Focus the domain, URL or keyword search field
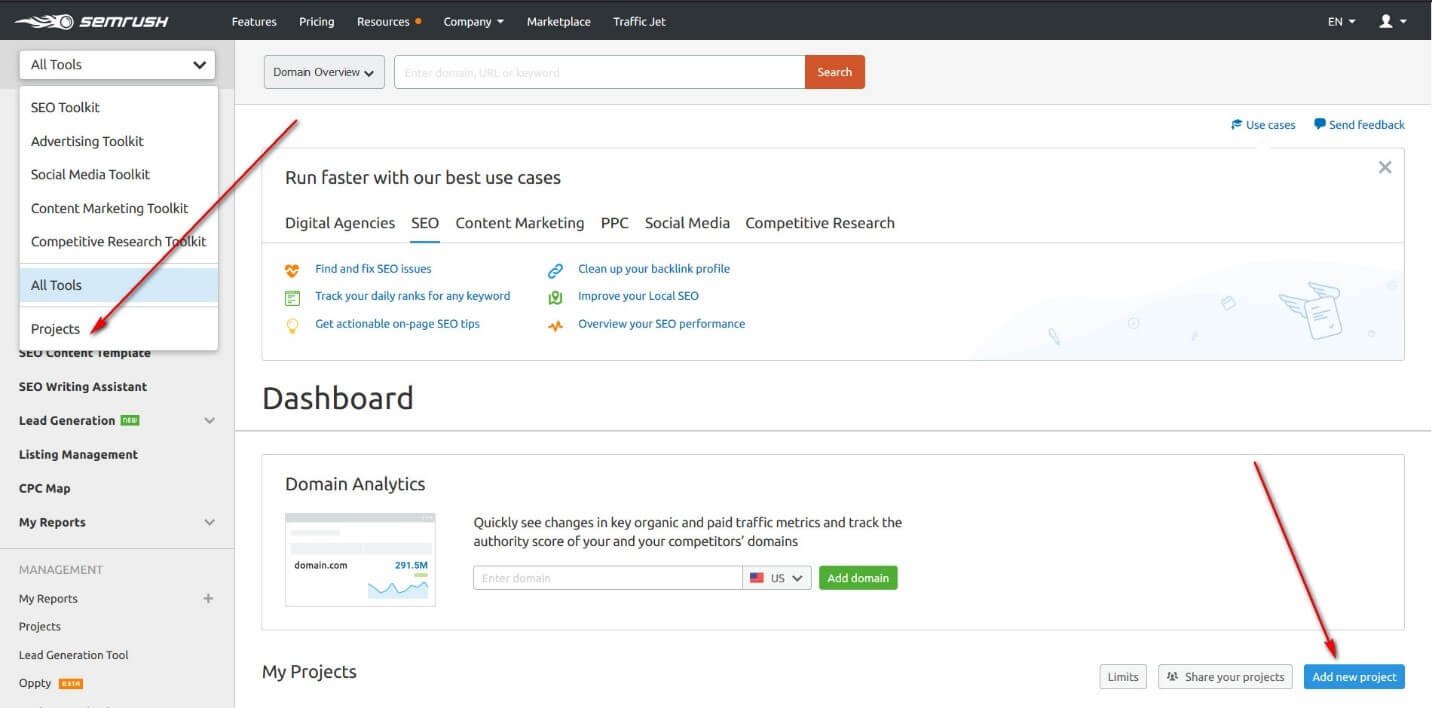This screenshot has height=708, width=1432. (x=600, y=72)
